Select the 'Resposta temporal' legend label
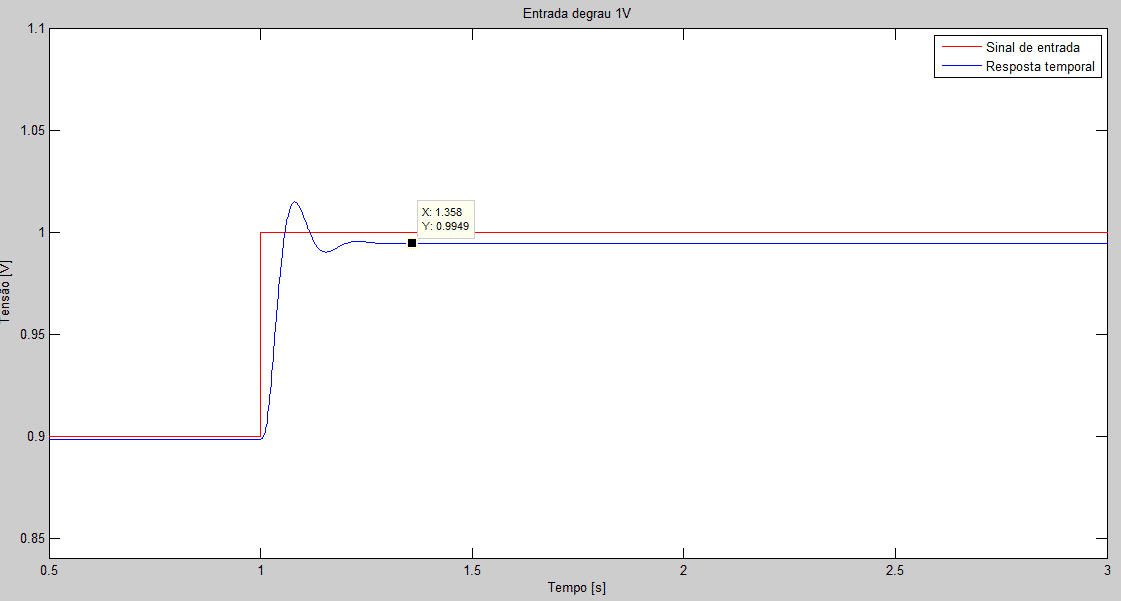 point(1040,67)
